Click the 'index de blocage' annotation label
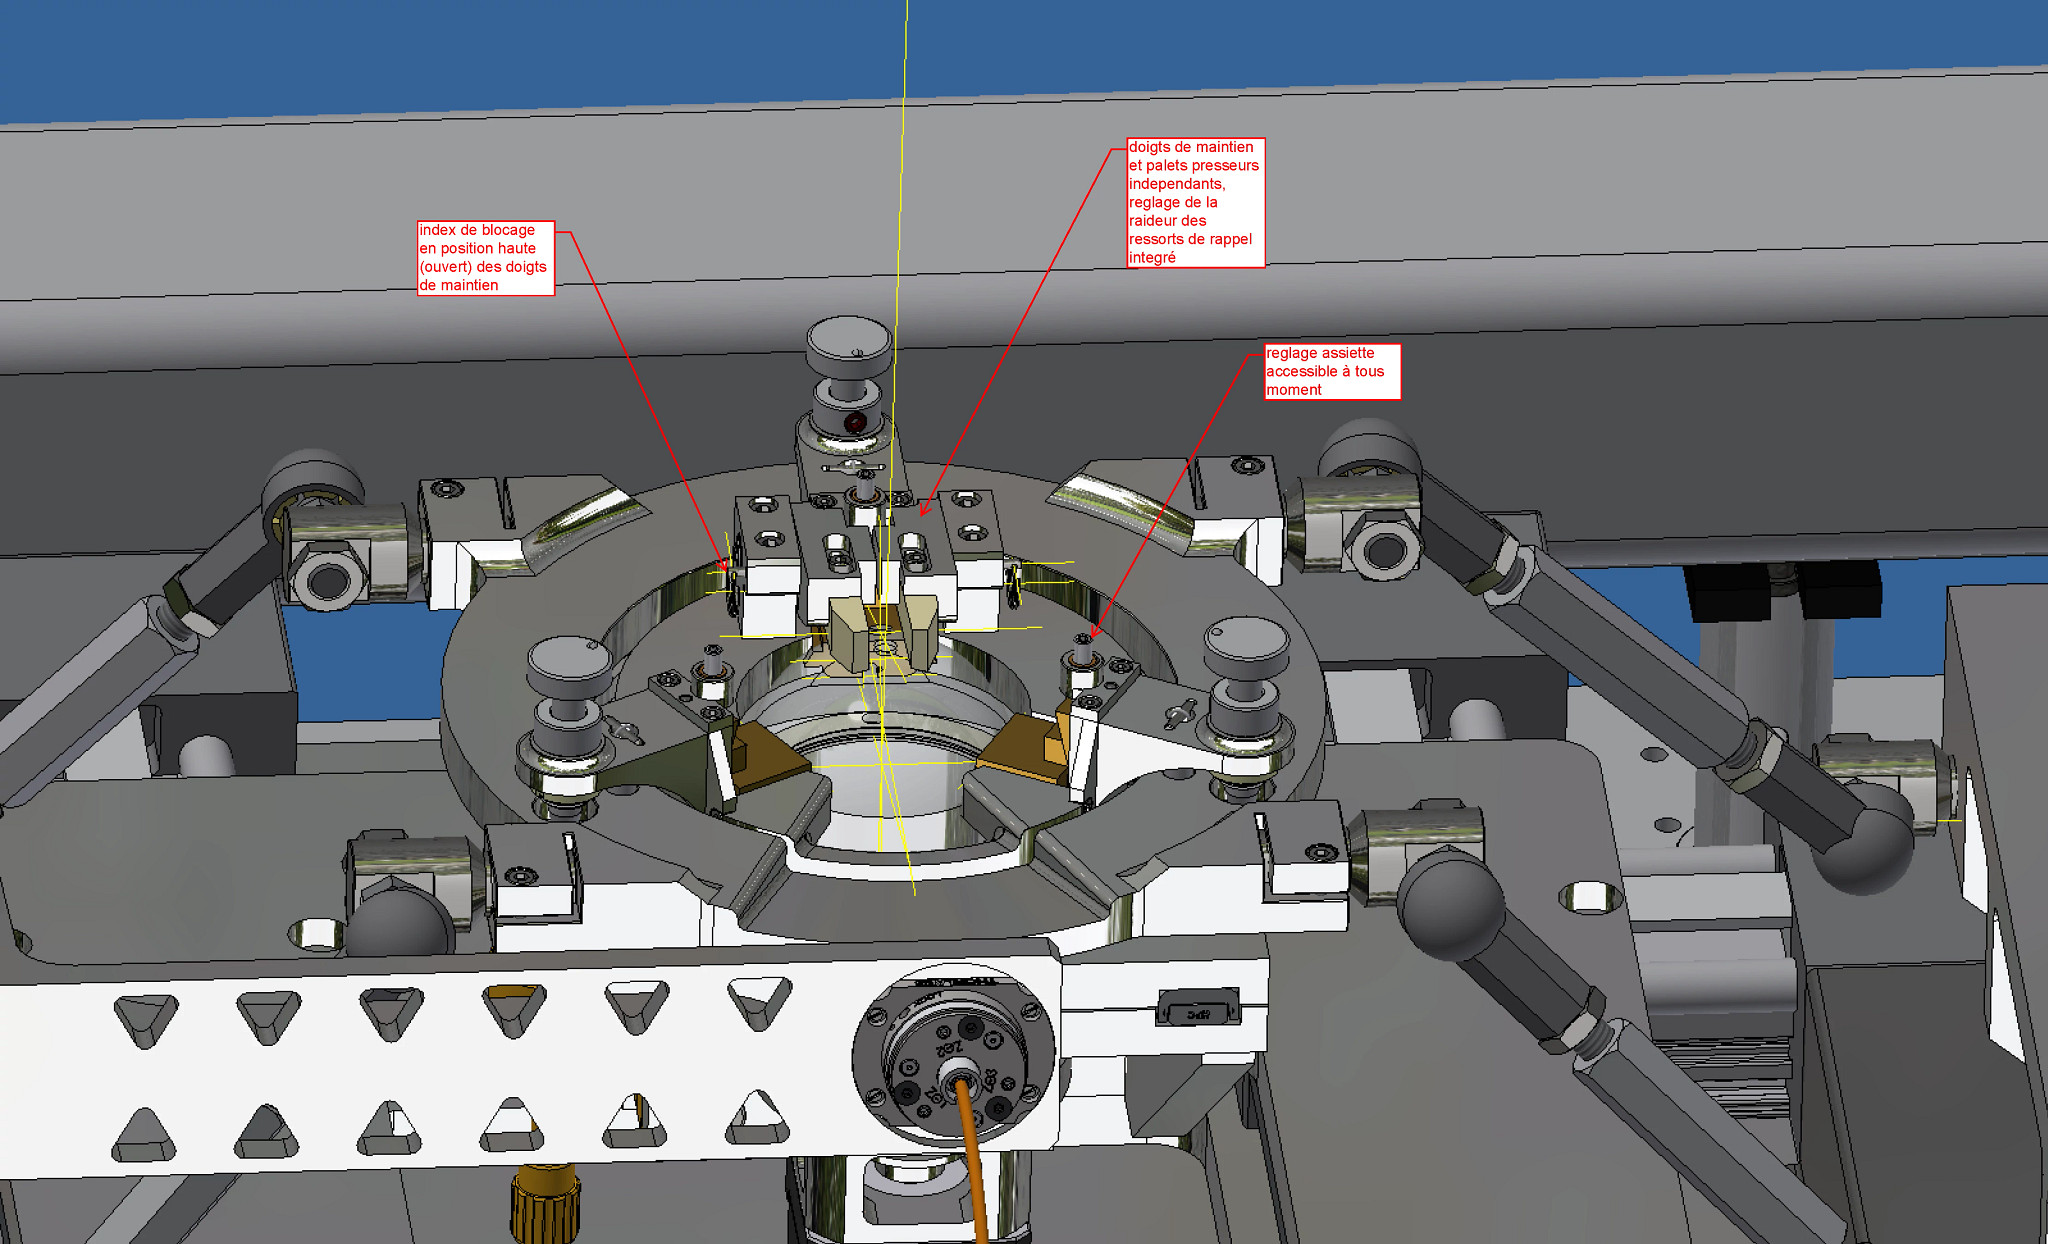The width and height of the screenshot is (2048, 1244). (485, 258)
